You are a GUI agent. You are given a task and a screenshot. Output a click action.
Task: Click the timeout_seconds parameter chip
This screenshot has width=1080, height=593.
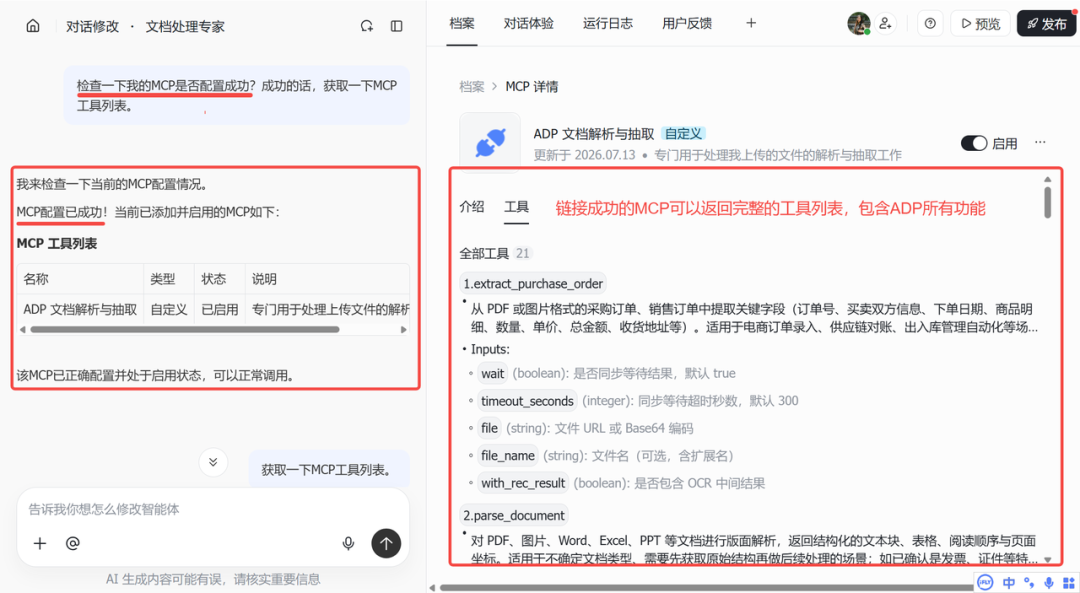coord(527,401)
